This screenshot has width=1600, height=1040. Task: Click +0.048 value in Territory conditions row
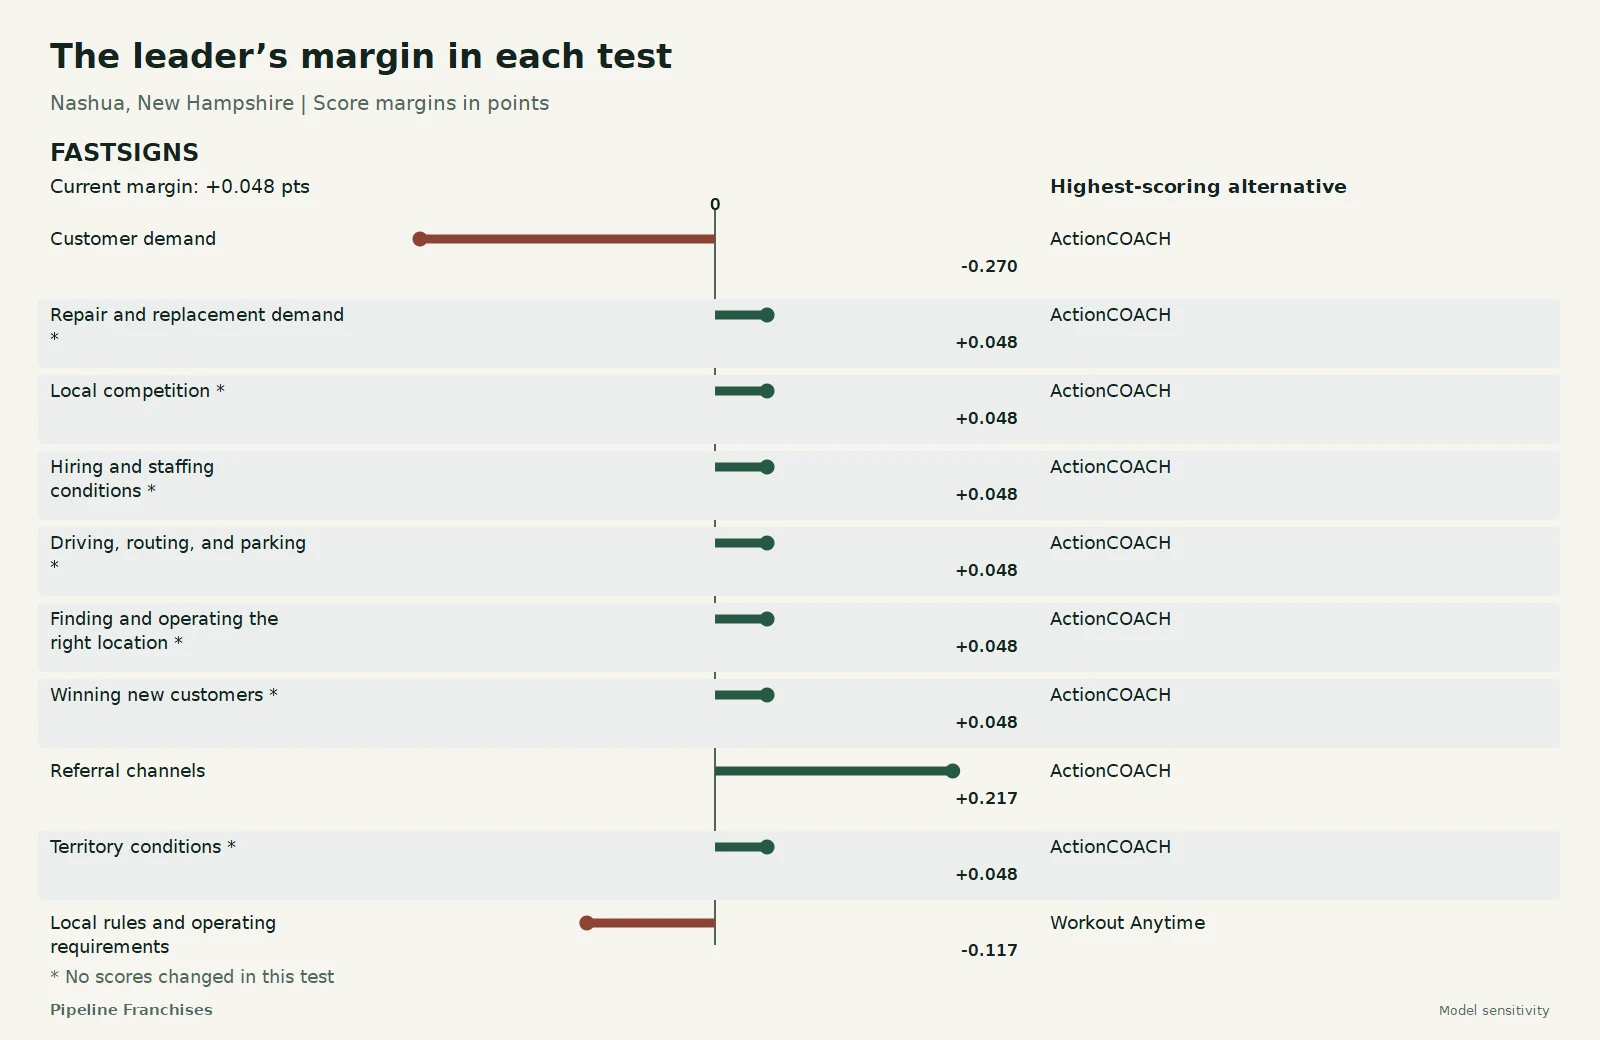pyautogui.click(x=987, y=874)
